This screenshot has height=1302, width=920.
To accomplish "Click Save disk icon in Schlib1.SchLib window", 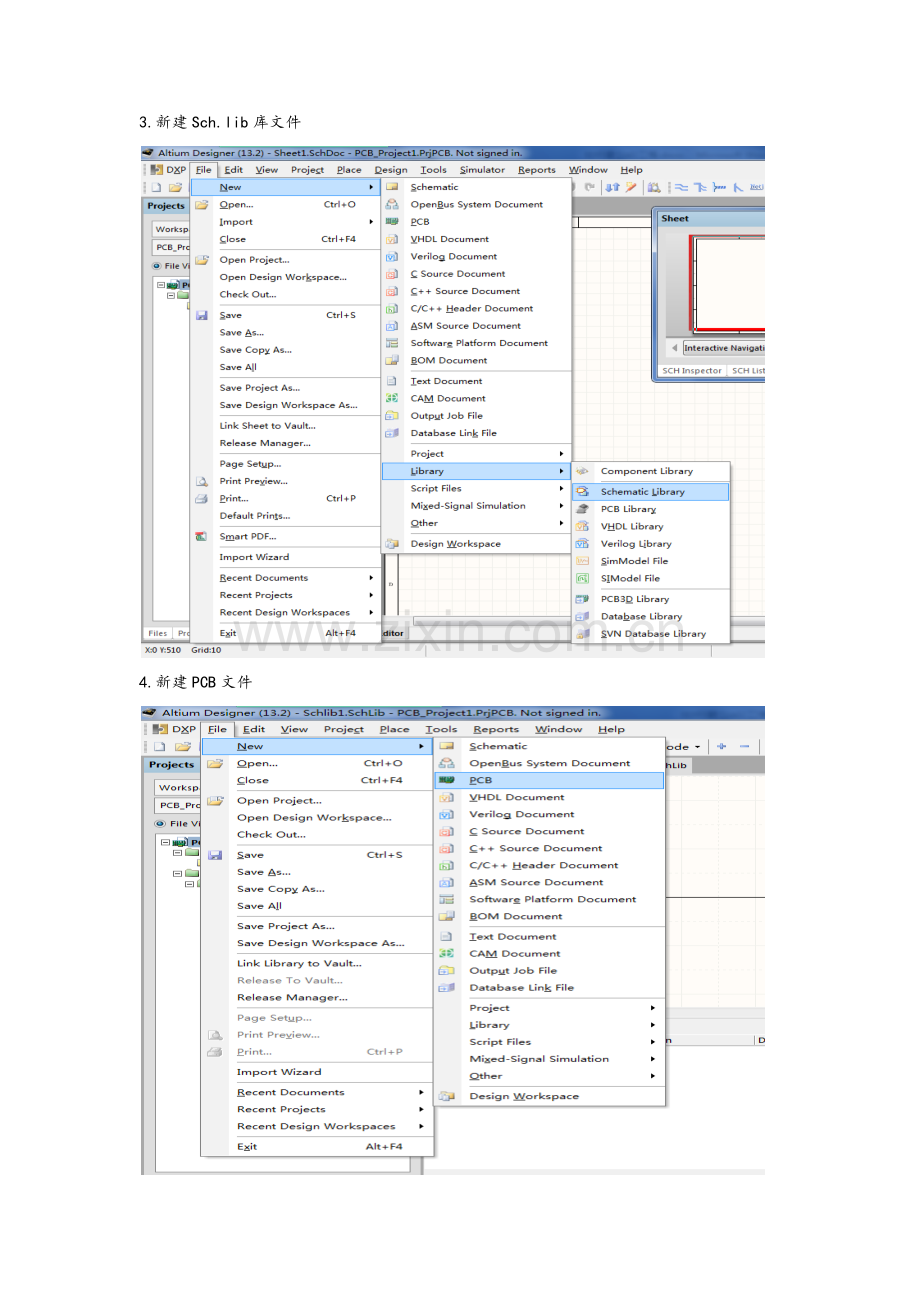I will [x=215, y=855].
